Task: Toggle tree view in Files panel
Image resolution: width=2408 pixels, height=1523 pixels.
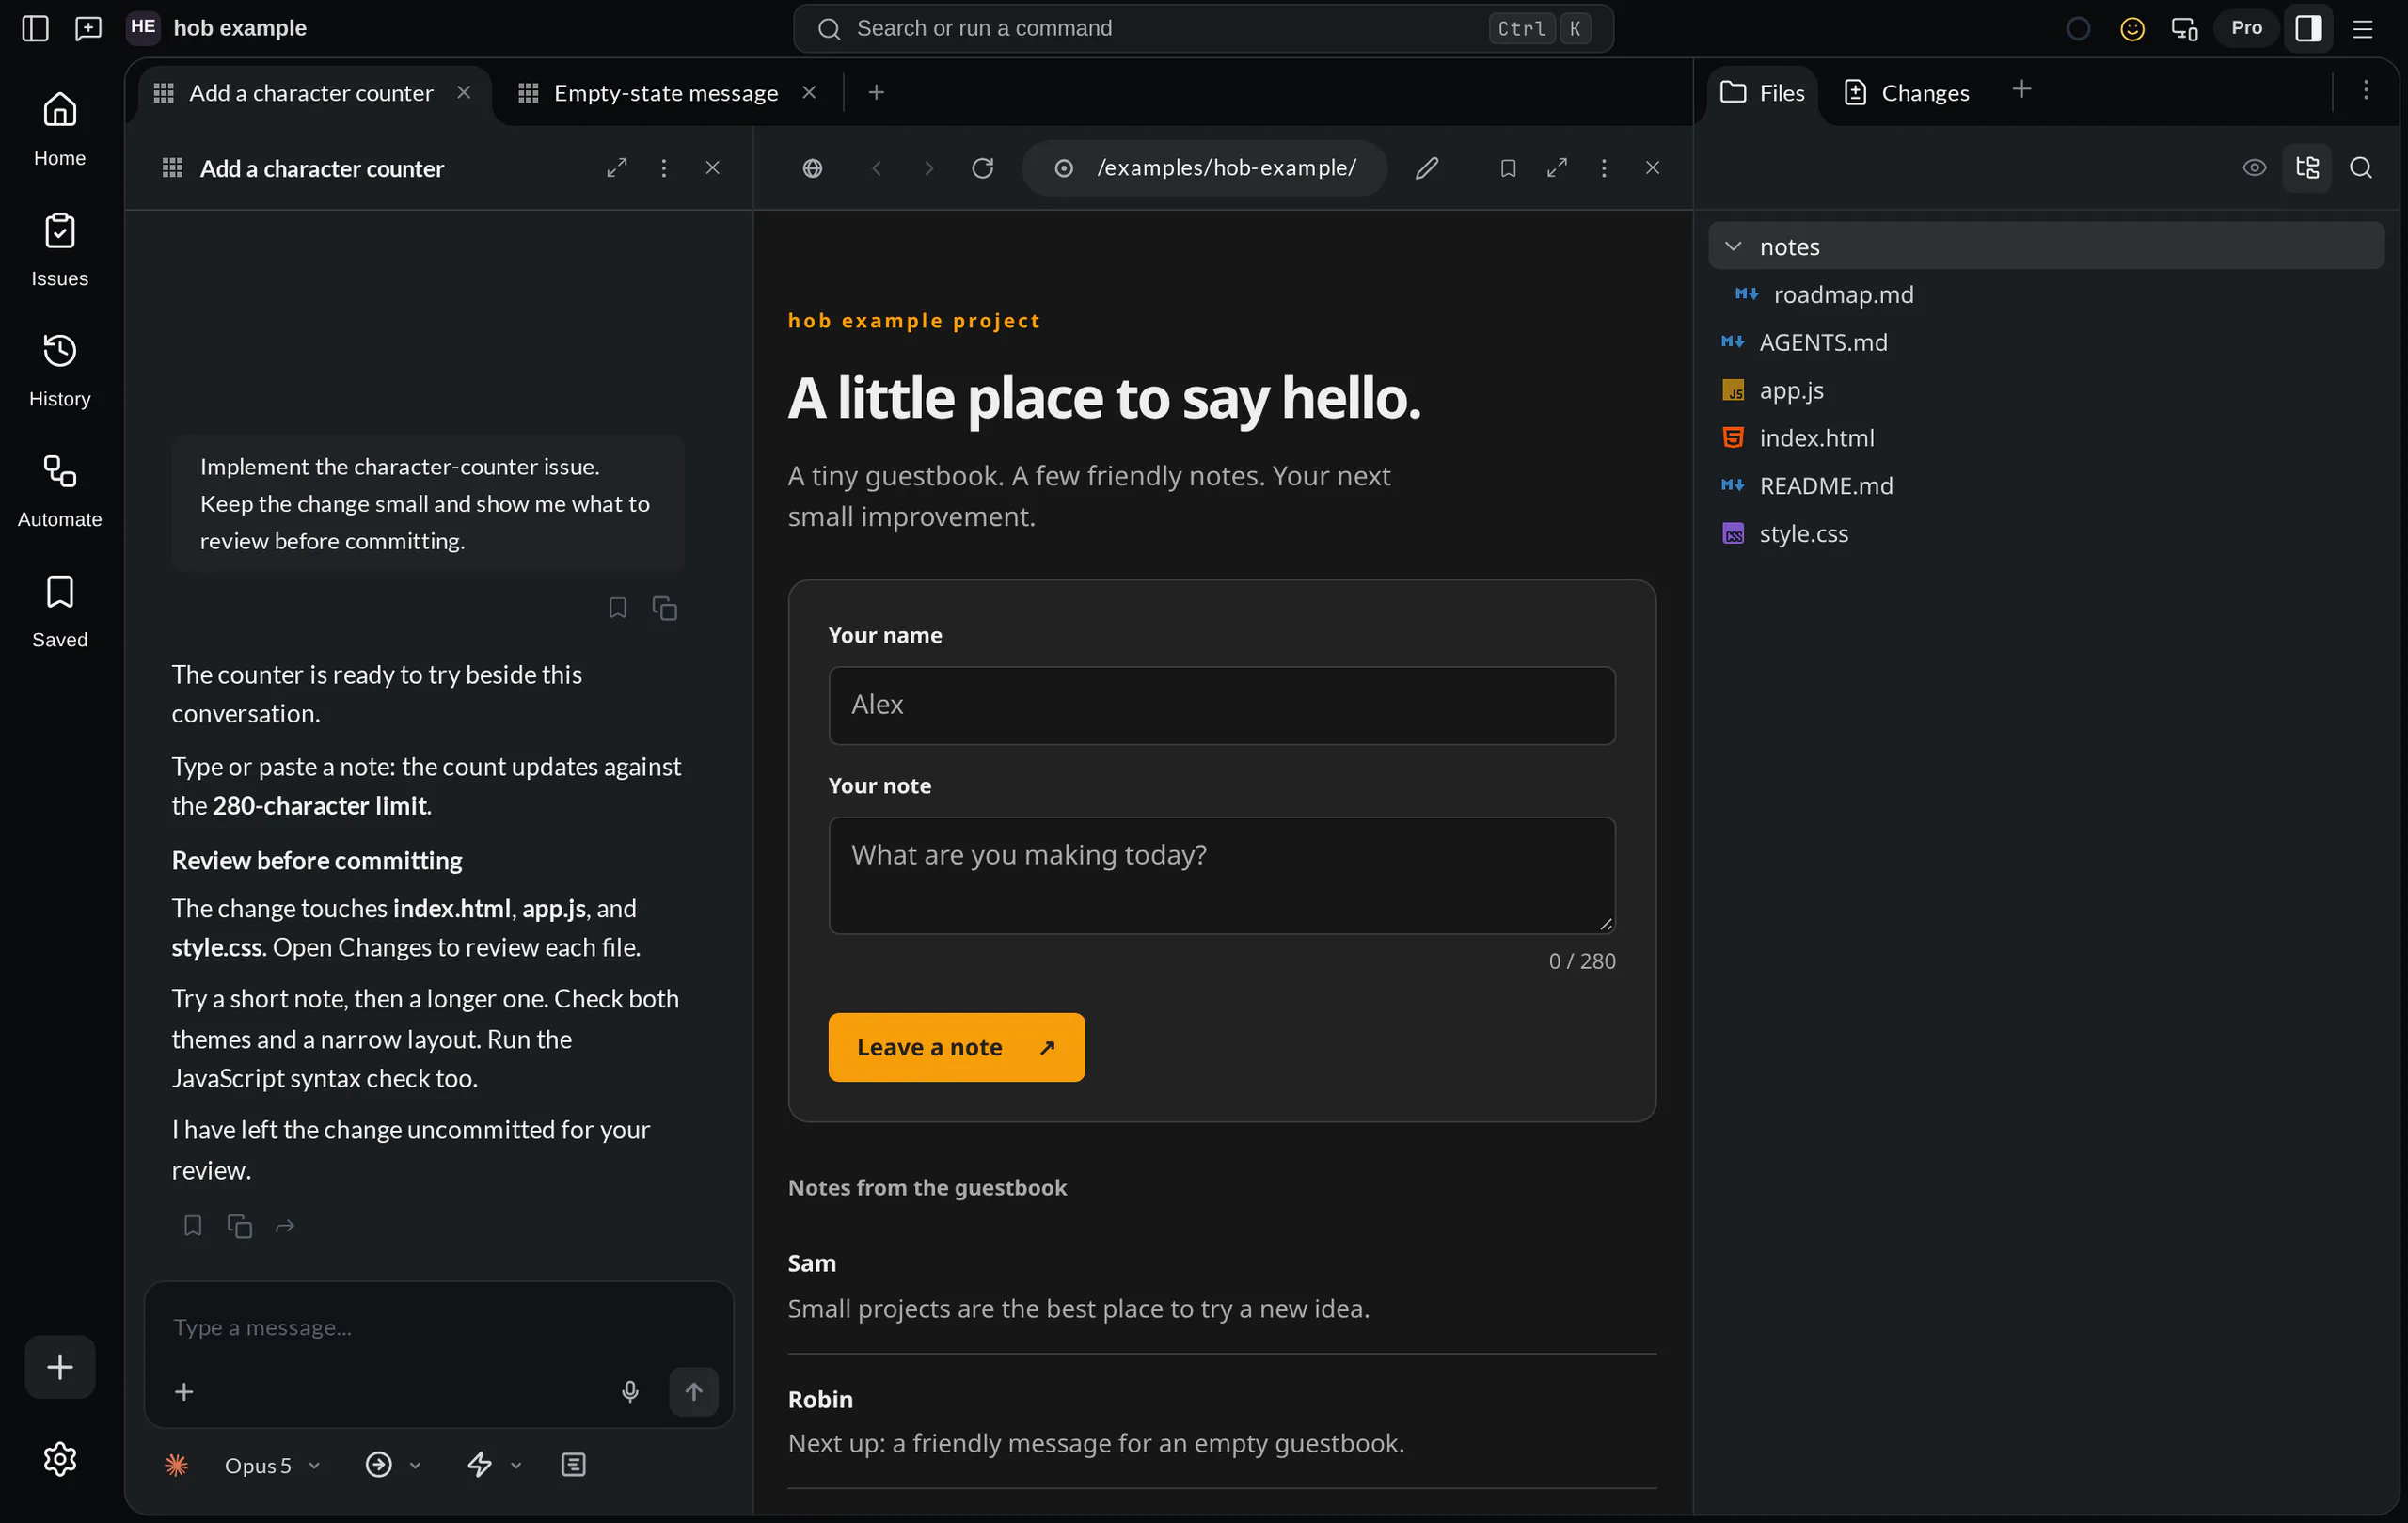Action: coord(2308,168)
